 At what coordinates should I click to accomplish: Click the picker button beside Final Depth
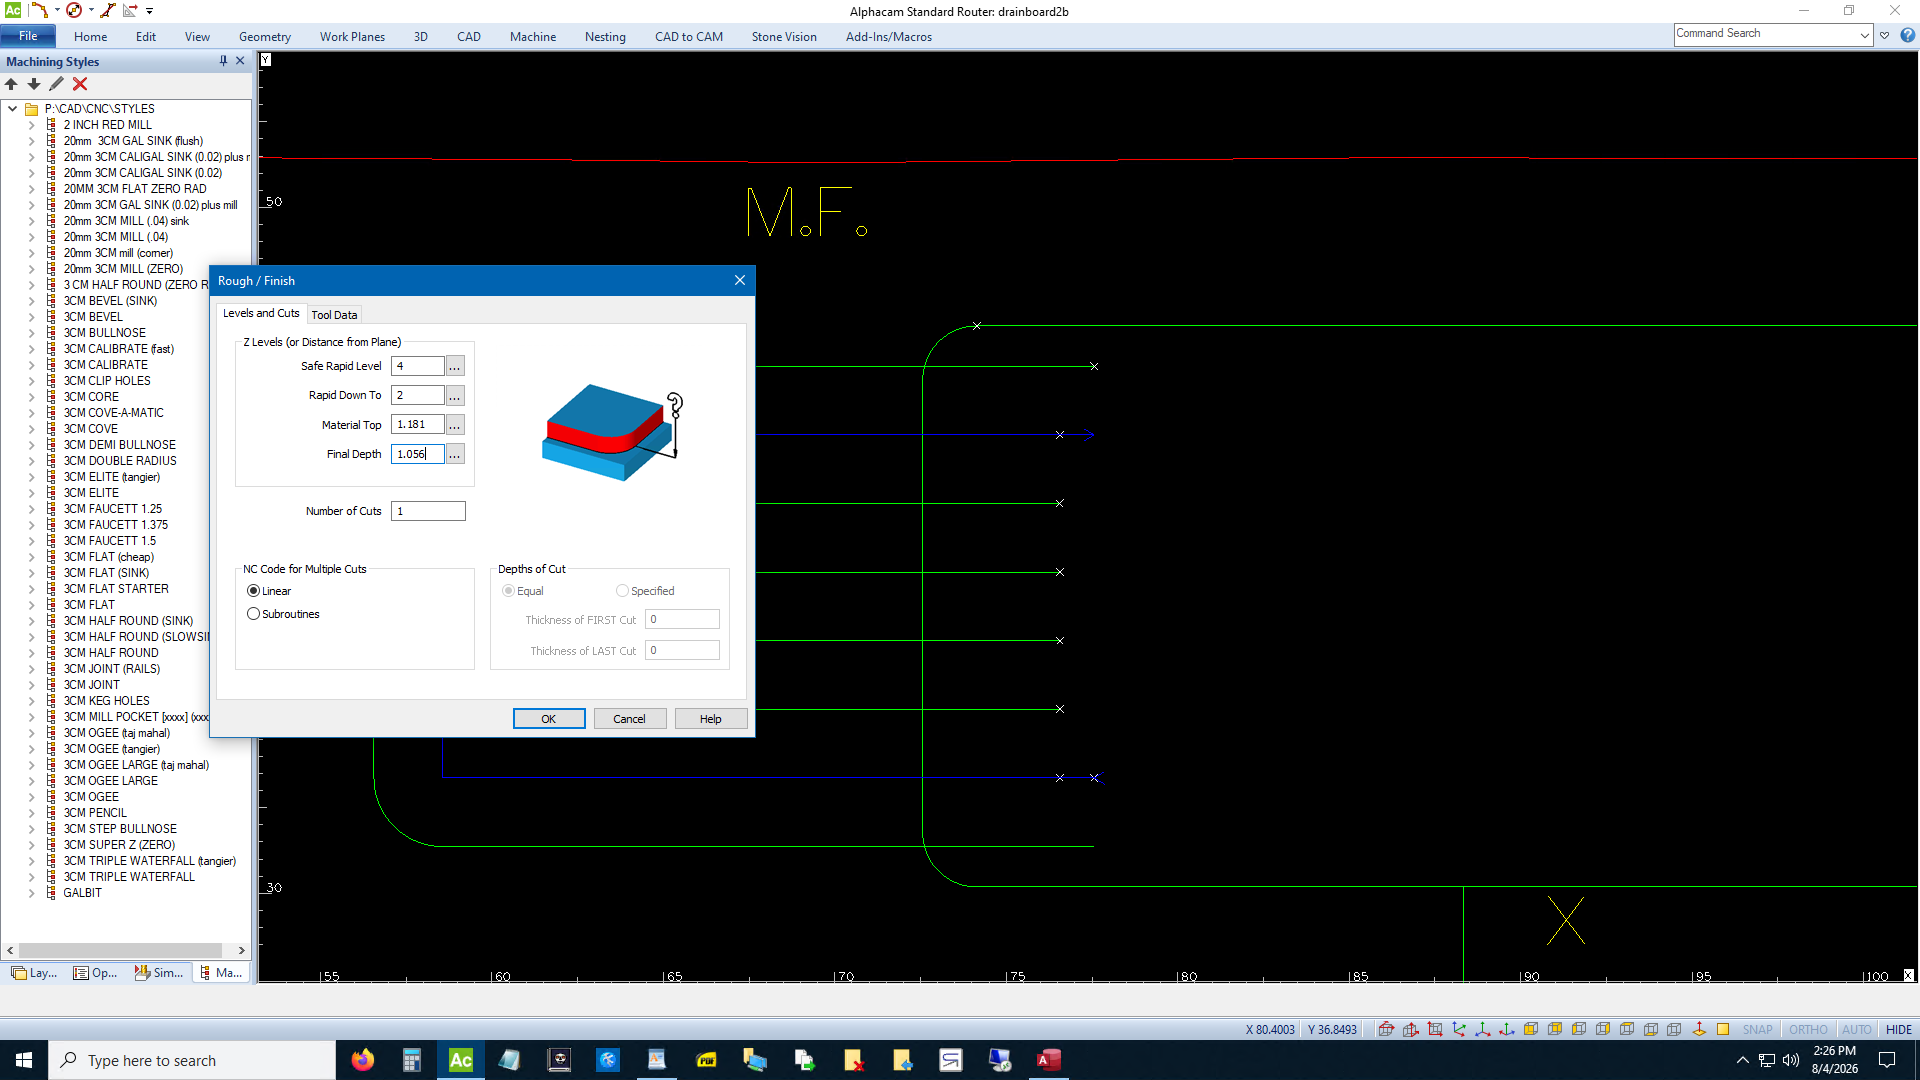(455, 454)
